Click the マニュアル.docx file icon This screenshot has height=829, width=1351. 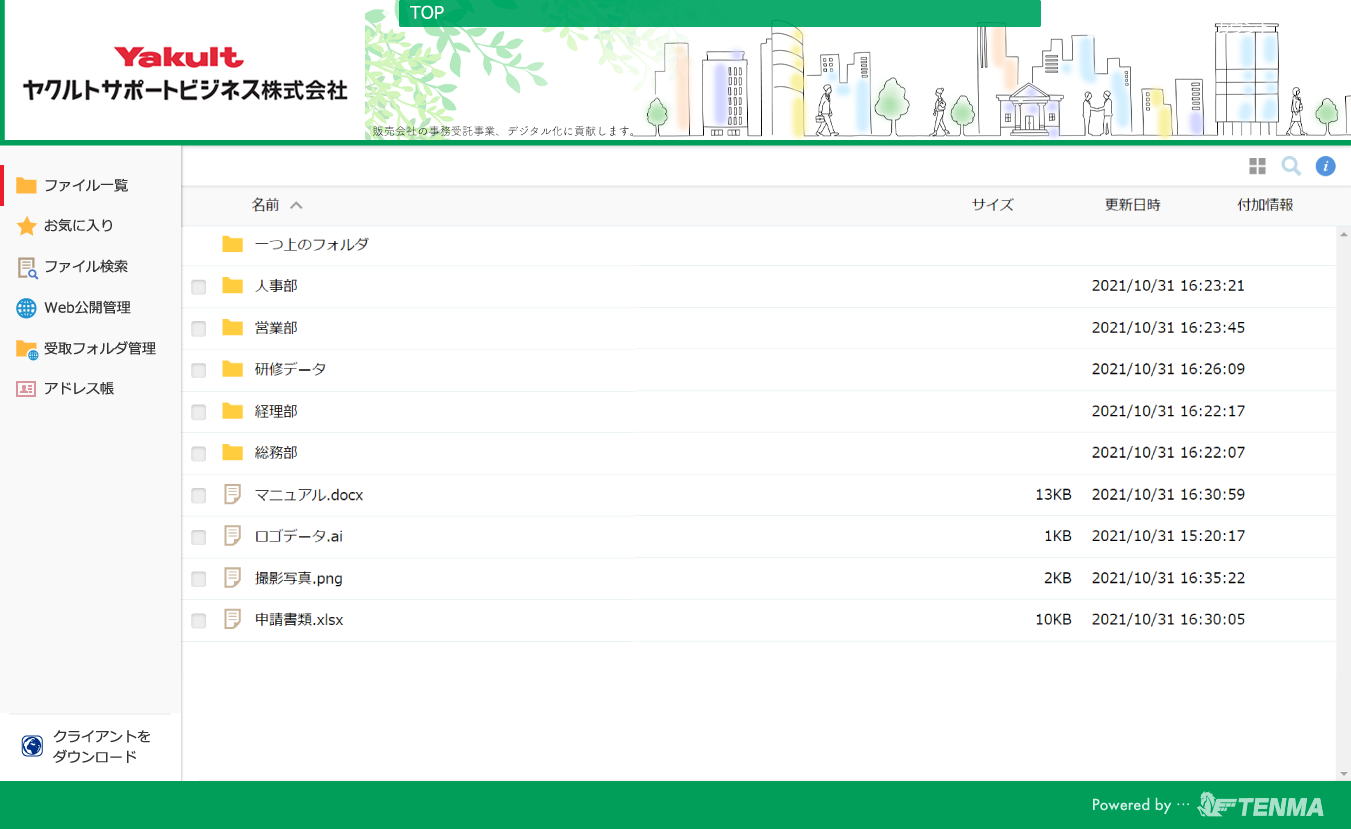(233, 494)
